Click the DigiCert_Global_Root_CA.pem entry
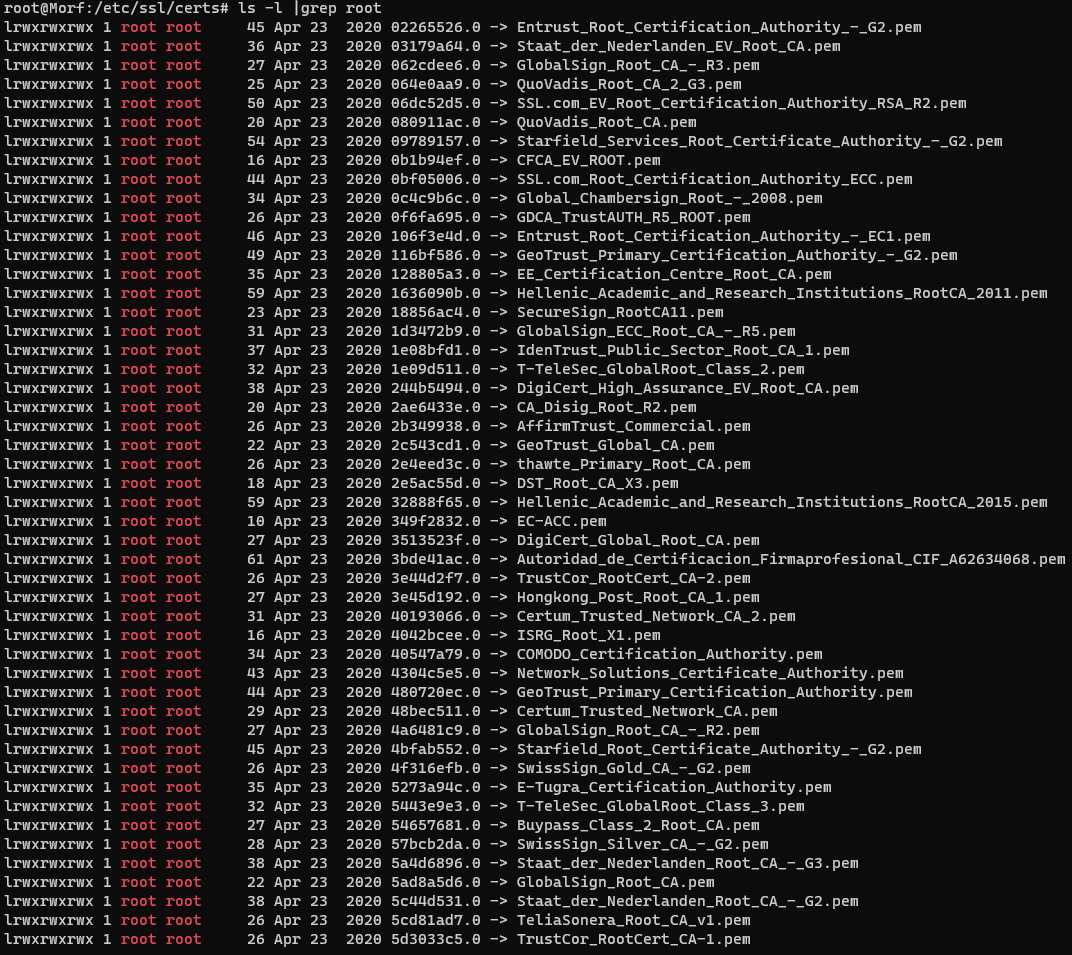 click(x=638, y=540)
